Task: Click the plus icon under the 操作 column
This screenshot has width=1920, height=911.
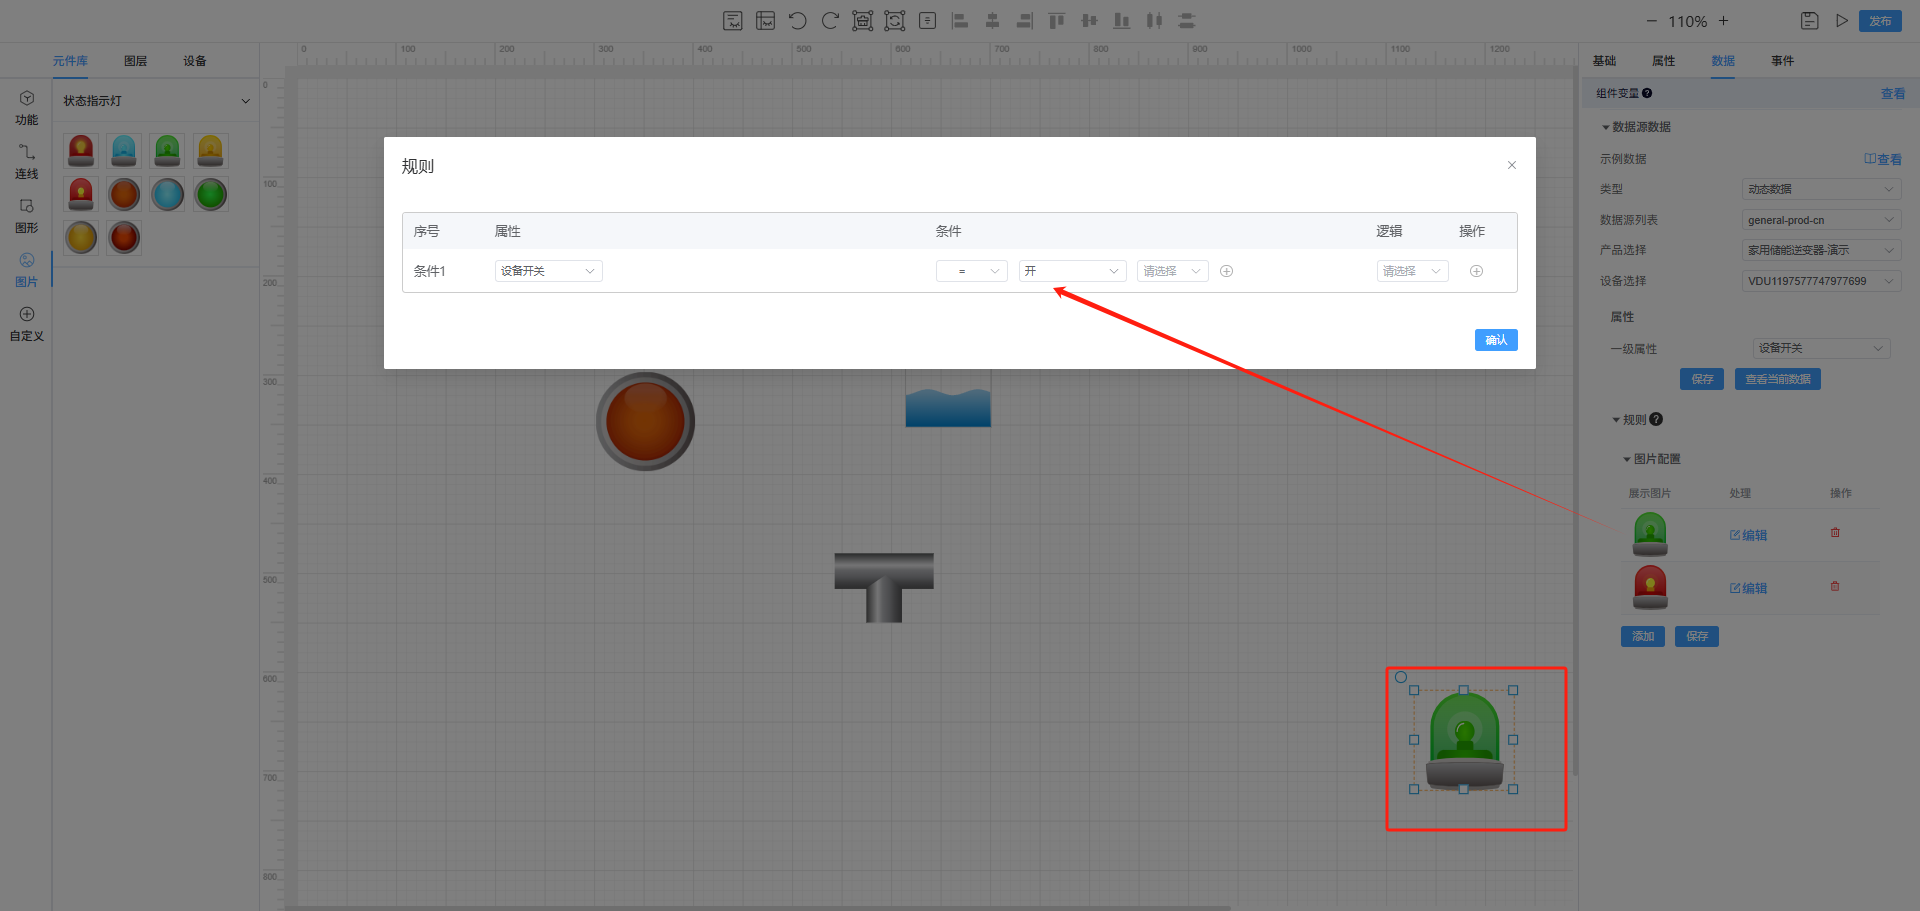Action: point(1476,271)
